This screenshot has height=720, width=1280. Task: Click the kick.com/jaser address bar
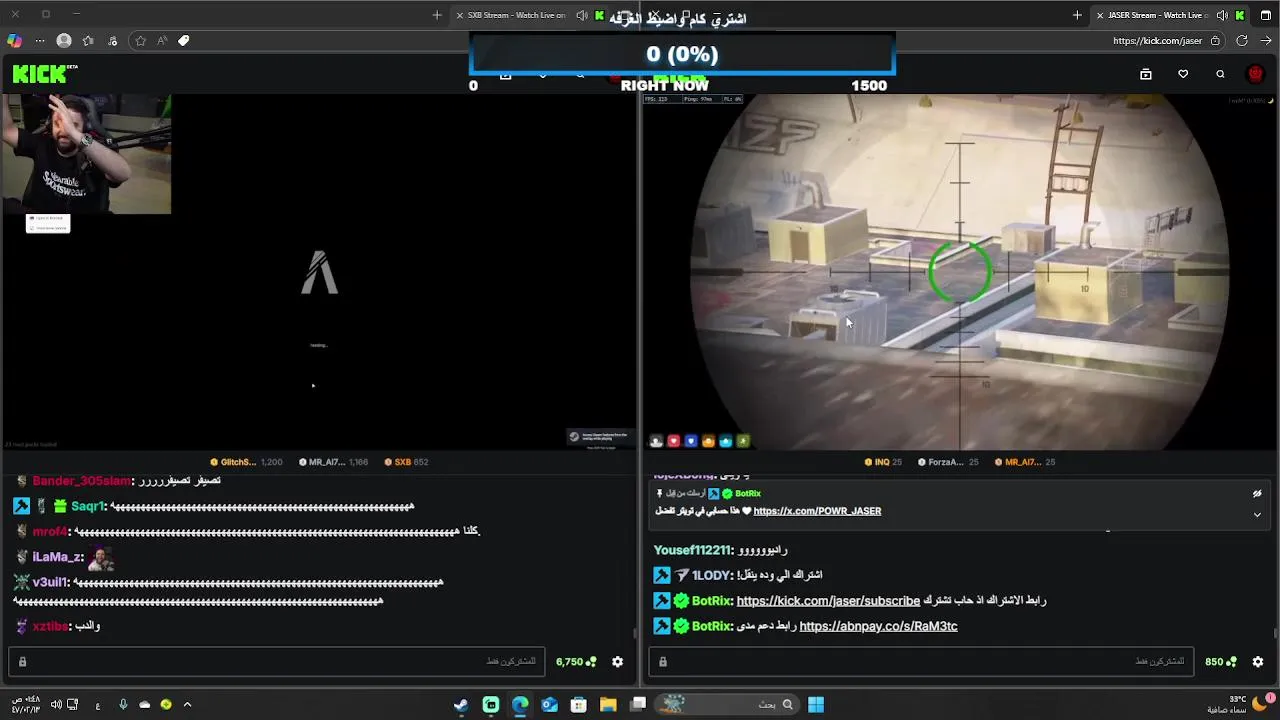(x=1156, y=41)
